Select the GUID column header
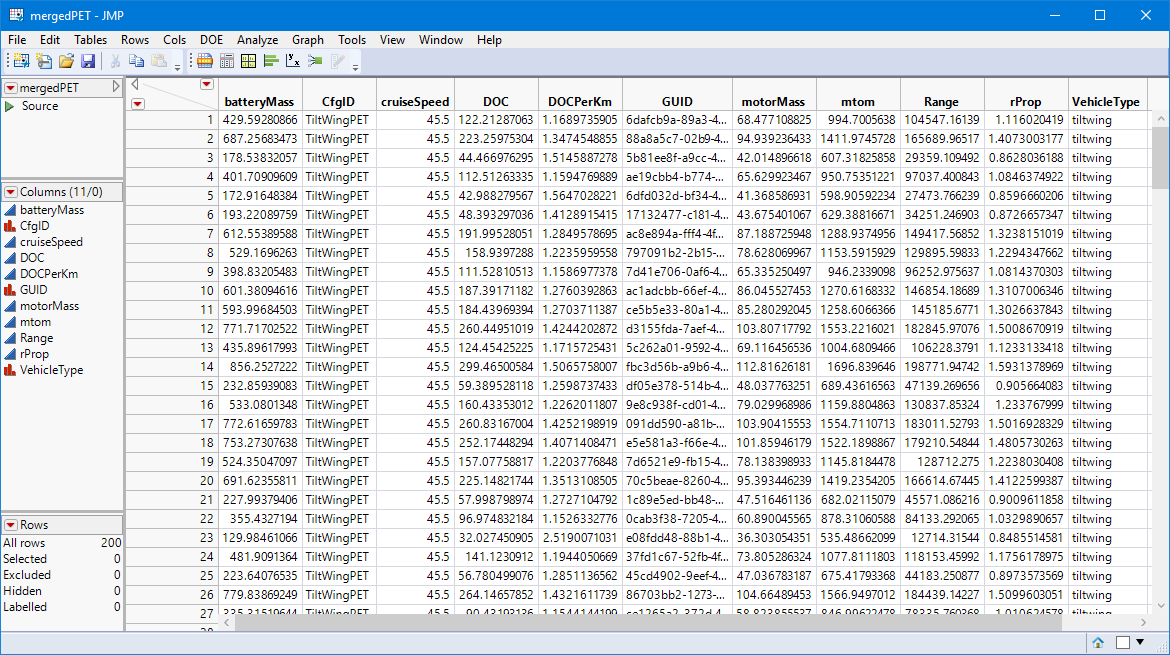Screen dimensions: 1170x655 coord(677,102)
